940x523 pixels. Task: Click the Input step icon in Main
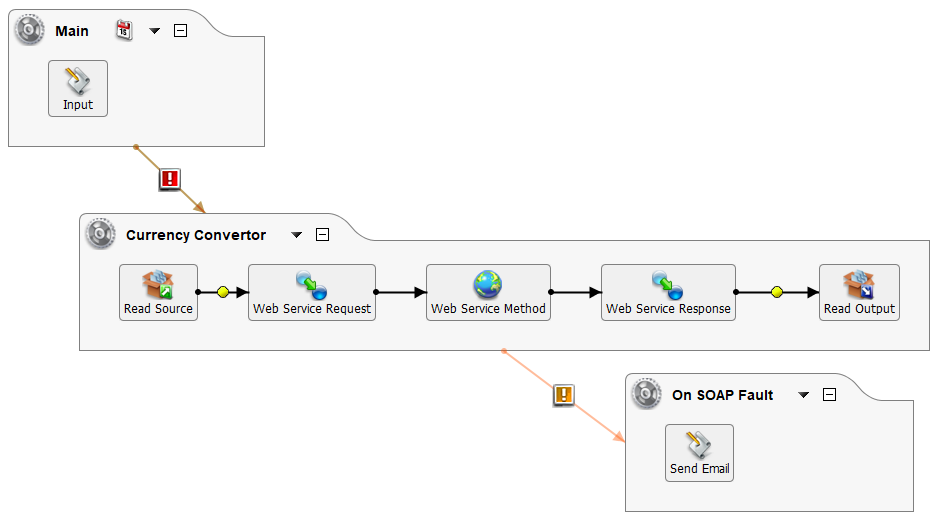pos(78,82)
